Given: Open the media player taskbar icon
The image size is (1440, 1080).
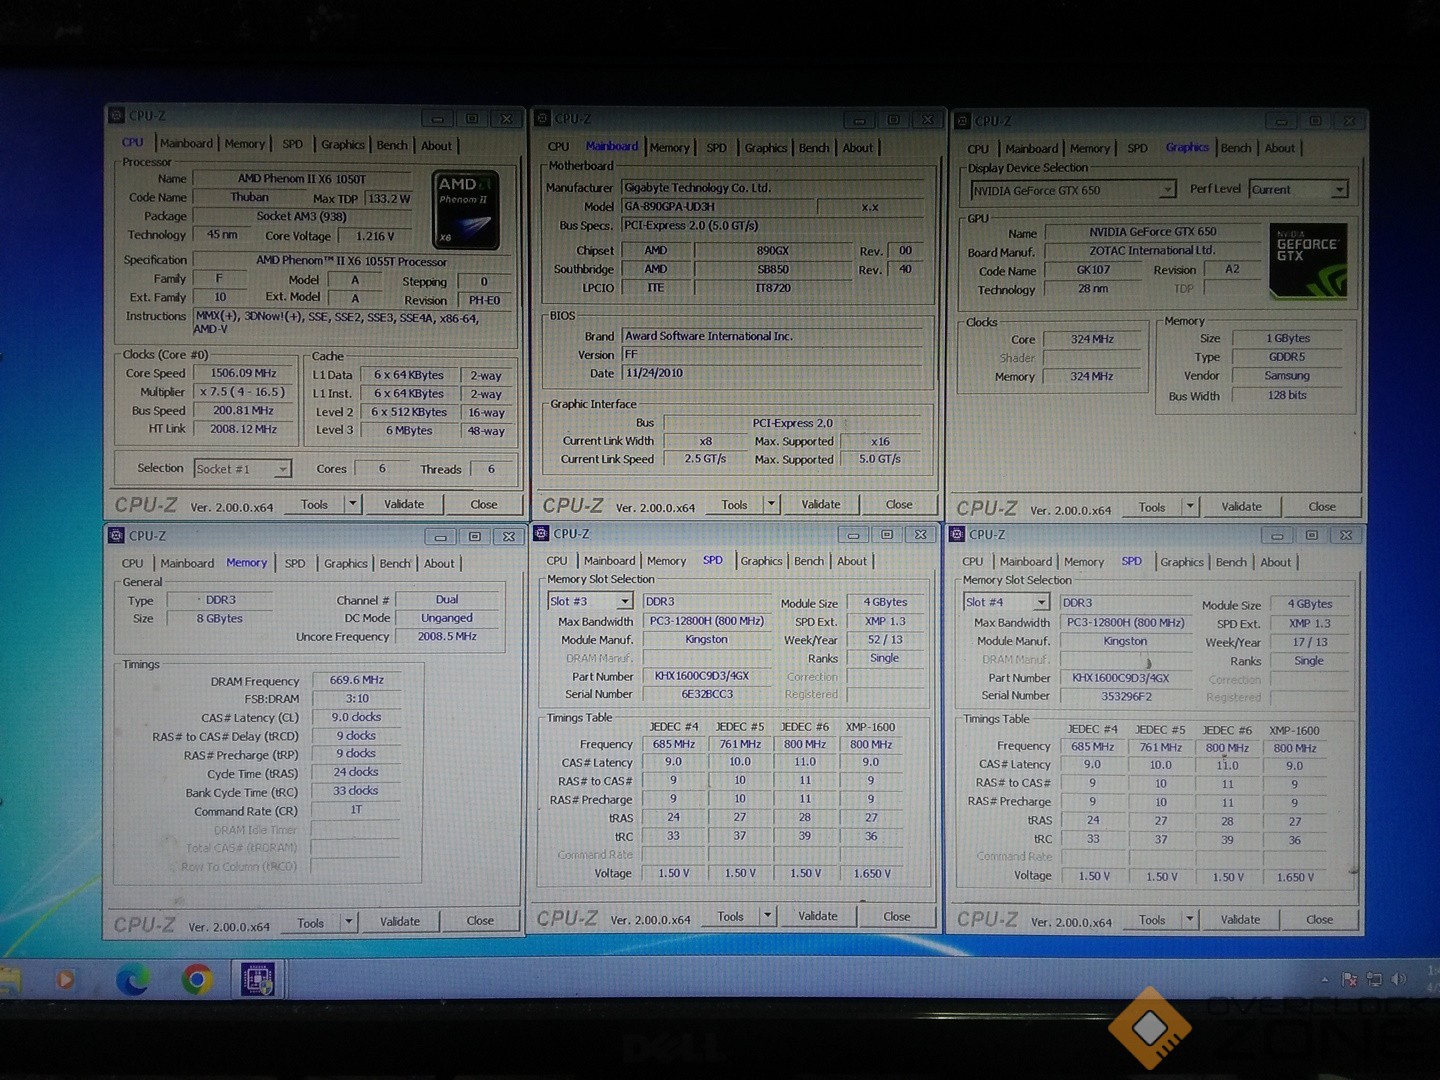Looking at the screenshot, I should (66, 979).
